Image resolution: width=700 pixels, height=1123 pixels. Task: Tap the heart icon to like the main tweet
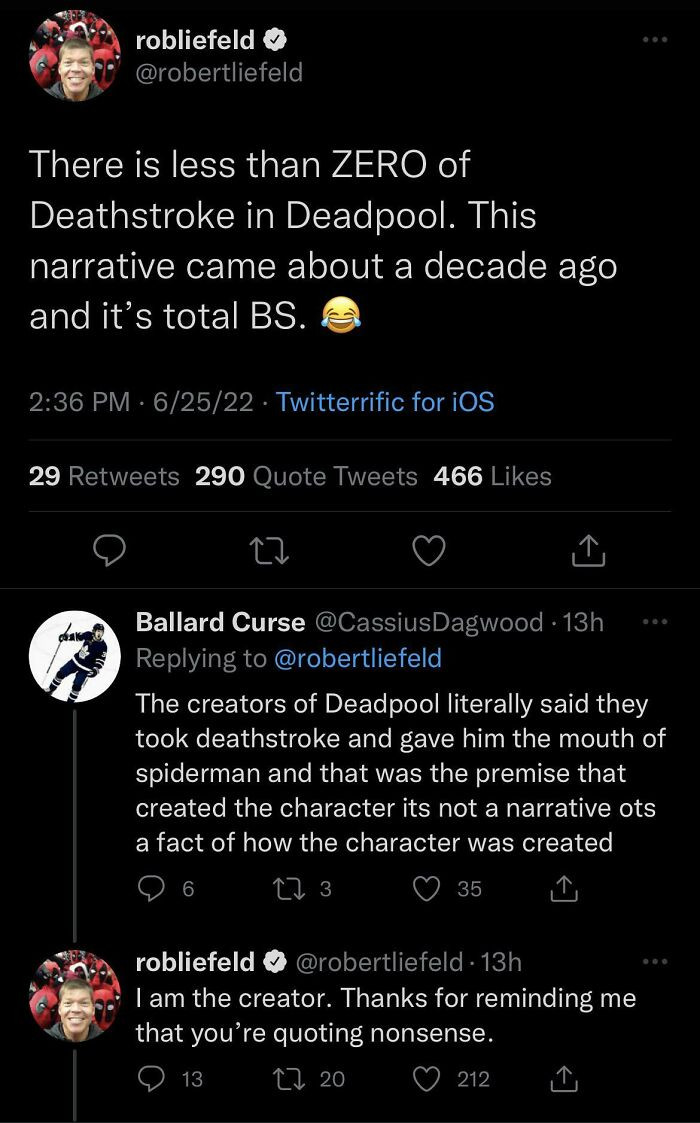428,550
